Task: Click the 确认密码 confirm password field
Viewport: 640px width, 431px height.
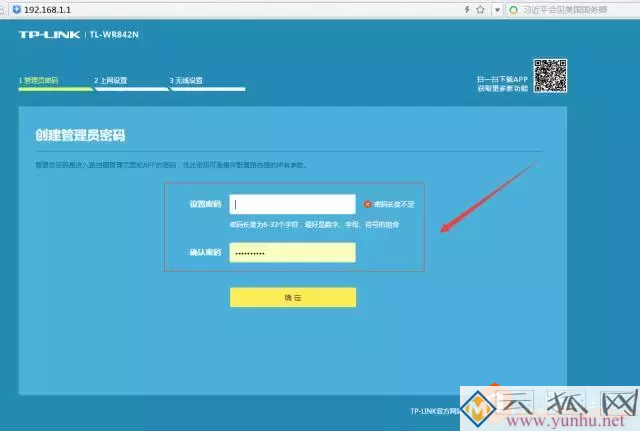Action: [292, 253]
